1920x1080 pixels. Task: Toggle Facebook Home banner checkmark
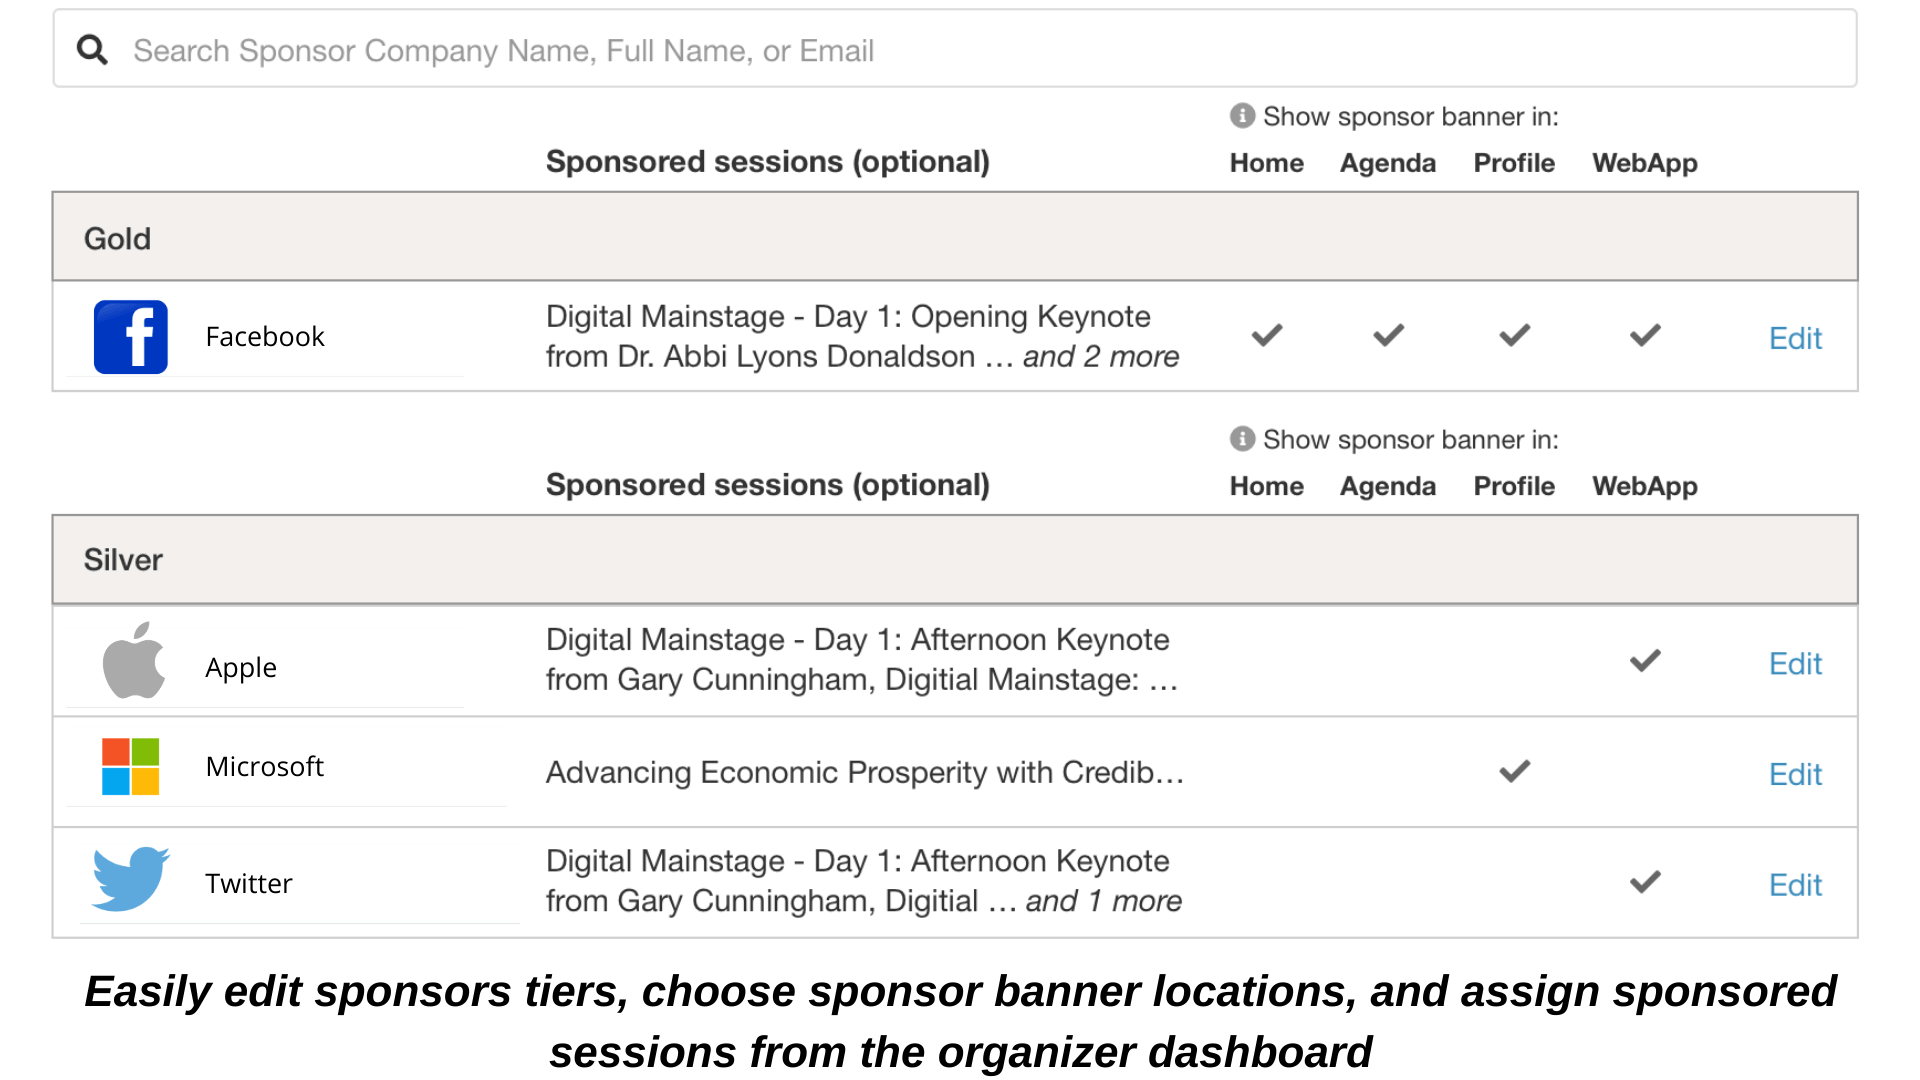tap(1267, 336)
